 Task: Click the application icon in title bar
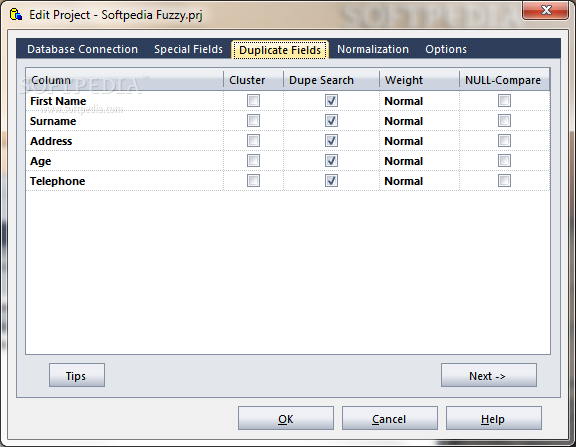[x=16, y=15]
